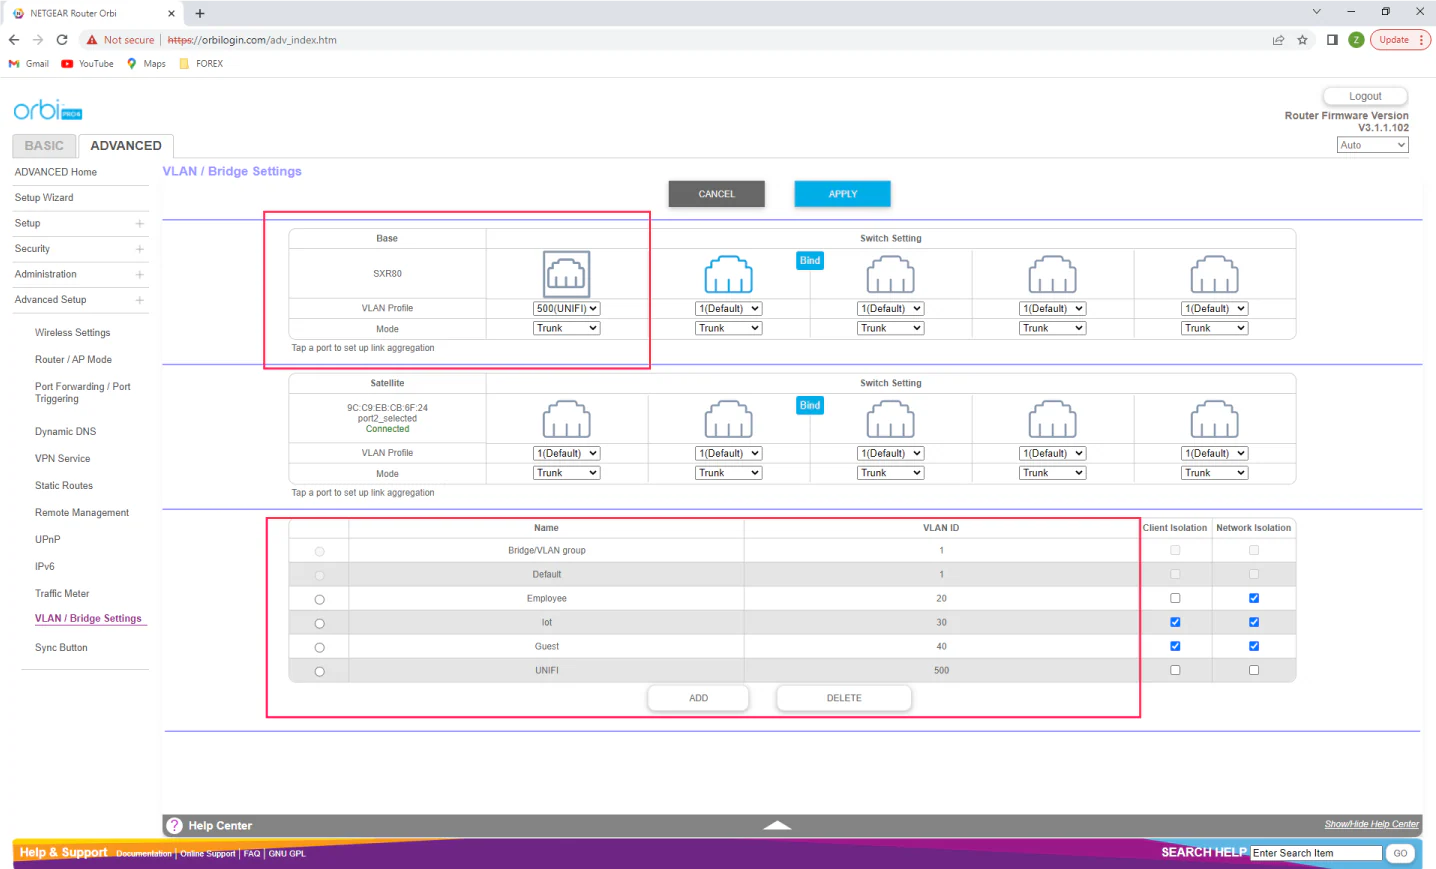The height and width of the screenshot is (869, 1436).
Task: Enable Client Isolation for Employee VLAN
Action: pyautogui.click(x=1175, y=598)
